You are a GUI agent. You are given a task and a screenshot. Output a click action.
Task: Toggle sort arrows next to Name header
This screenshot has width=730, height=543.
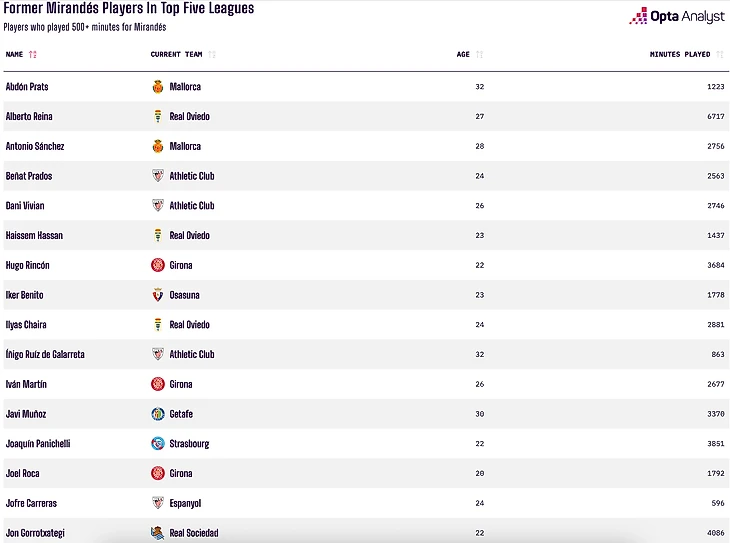[33, 54]
